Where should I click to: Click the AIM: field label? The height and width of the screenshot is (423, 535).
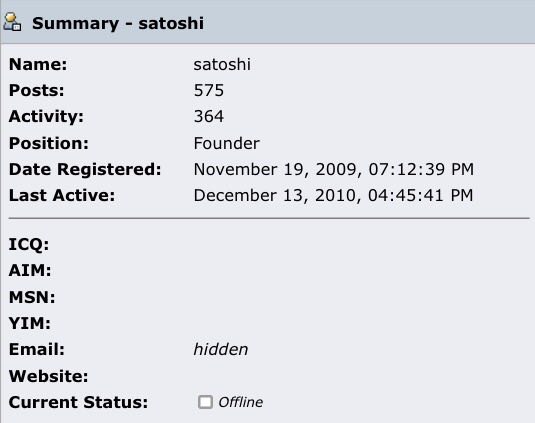(30, 271)
